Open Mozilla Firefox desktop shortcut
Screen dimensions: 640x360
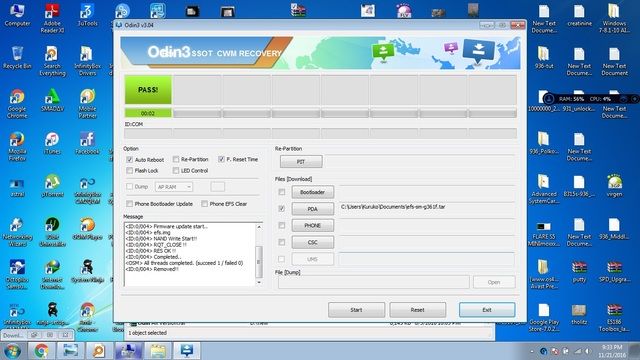(17, 147)
